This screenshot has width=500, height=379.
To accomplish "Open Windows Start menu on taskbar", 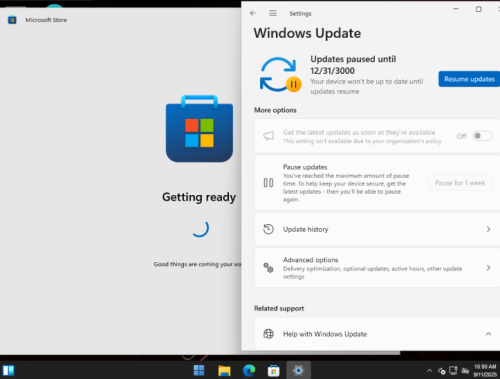I will 199,370.
